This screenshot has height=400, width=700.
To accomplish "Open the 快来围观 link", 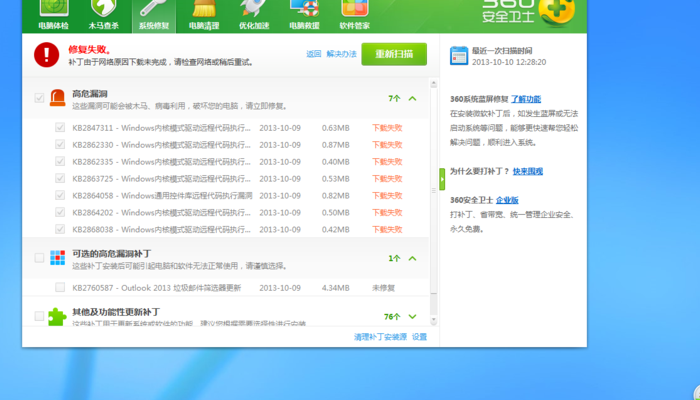I will pos(528,171).
